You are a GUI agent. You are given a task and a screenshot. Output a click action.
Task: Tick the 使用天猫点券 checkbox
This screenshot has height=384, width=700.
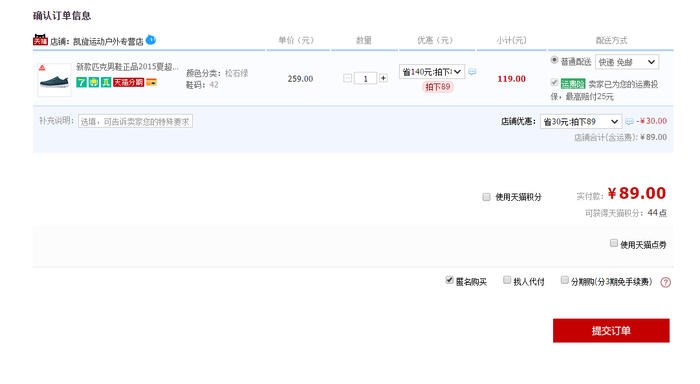pyautogui.click(x=614, y=243)
